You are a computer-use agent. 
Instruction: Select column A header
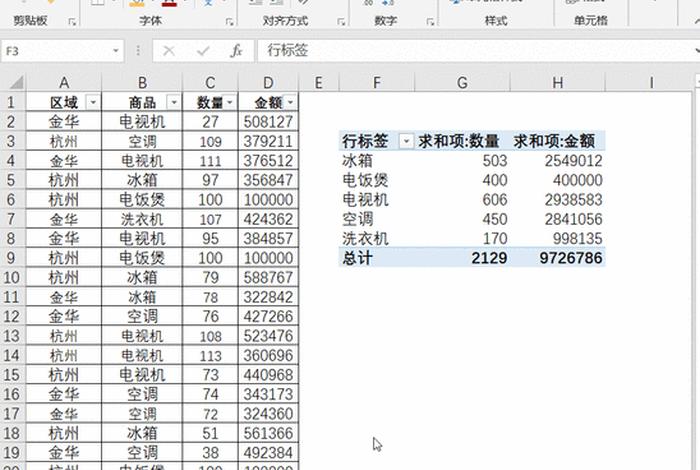(64, 83)
